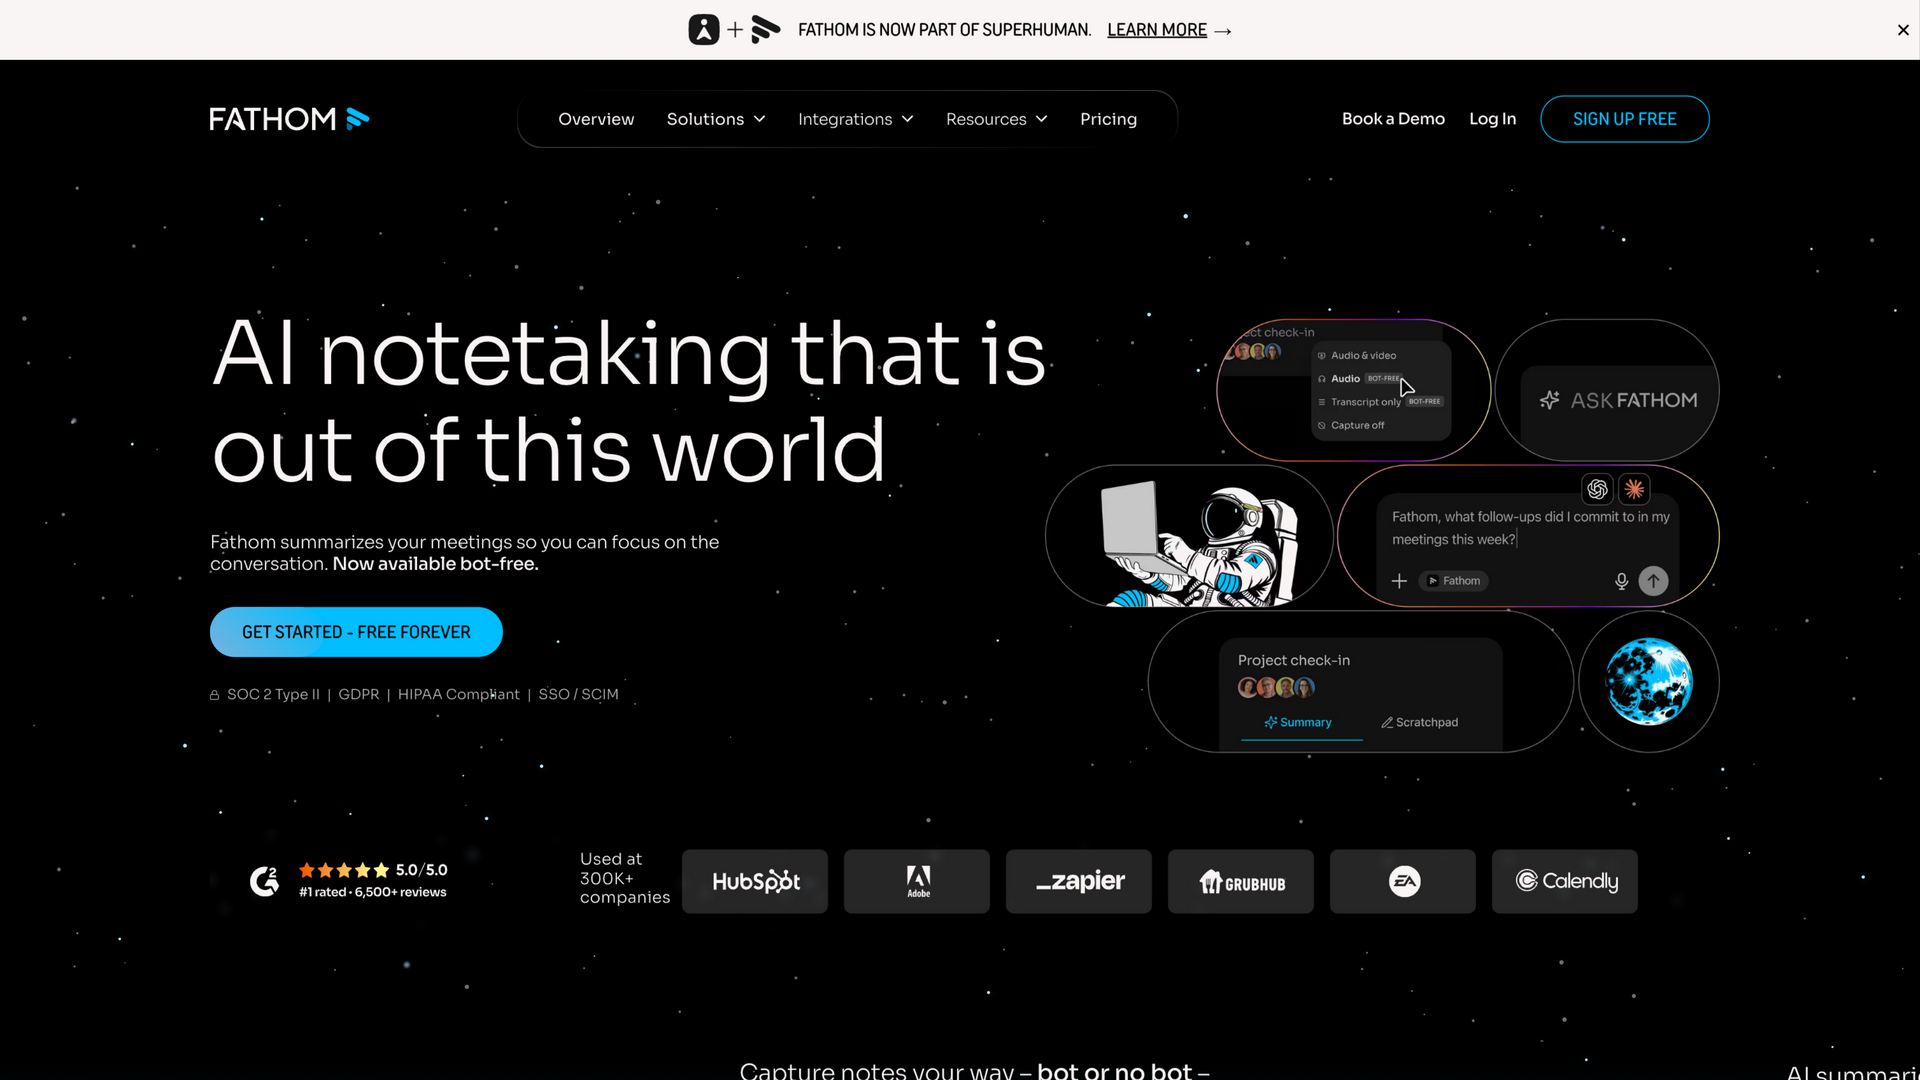Viewport: 1920px width, 1080px height.
Task: Click the Adobe logo tile
Action: point(917,881)
